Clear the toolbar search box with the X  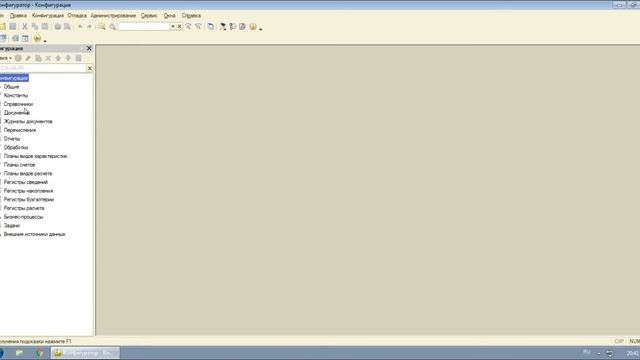coord(179,27)
